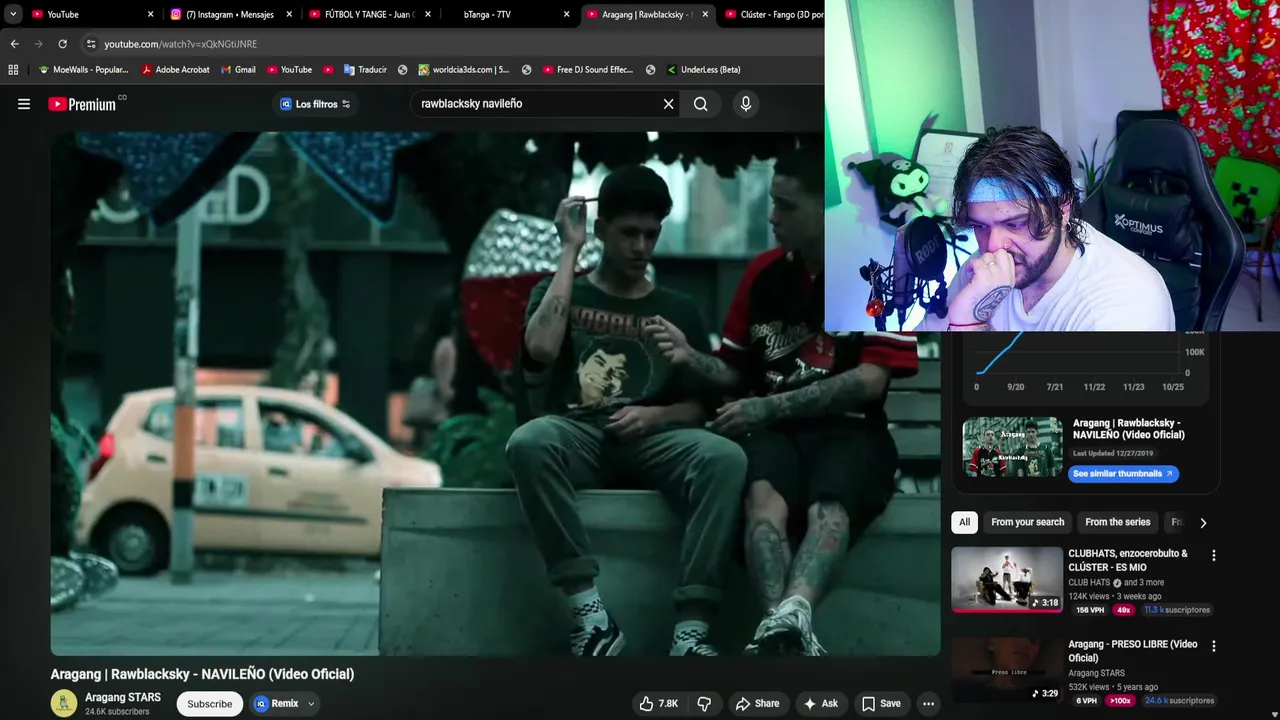This screenshot has width=1280, height=720.
Task: Open the Aragang - PRESO LIBRE title link
Action: coord(1132,651)
